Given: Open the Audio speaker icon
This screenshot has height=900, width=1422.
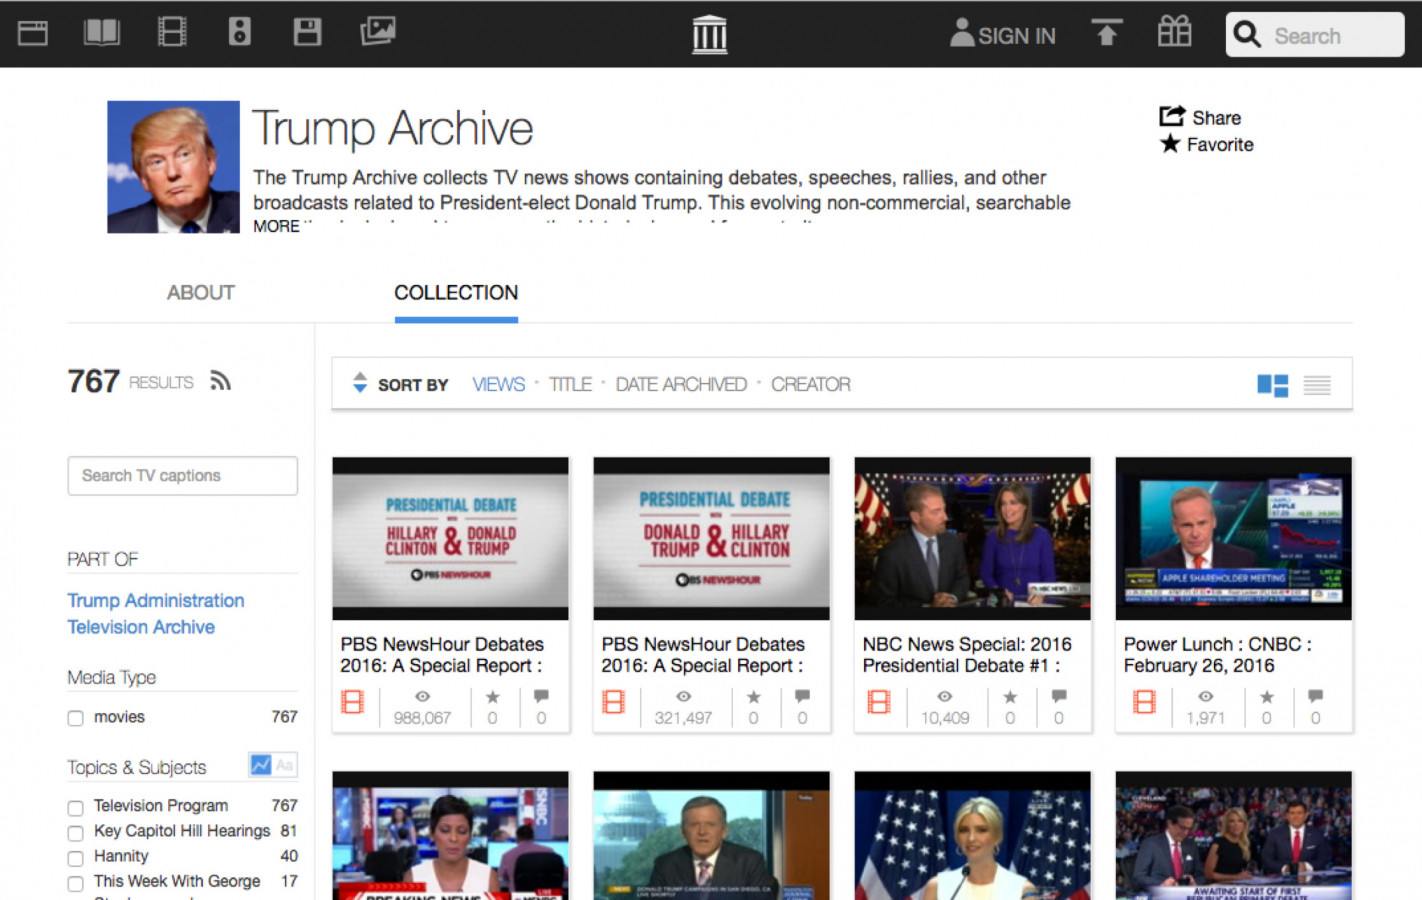Looking at the screenshot, I should coord(239,33).
